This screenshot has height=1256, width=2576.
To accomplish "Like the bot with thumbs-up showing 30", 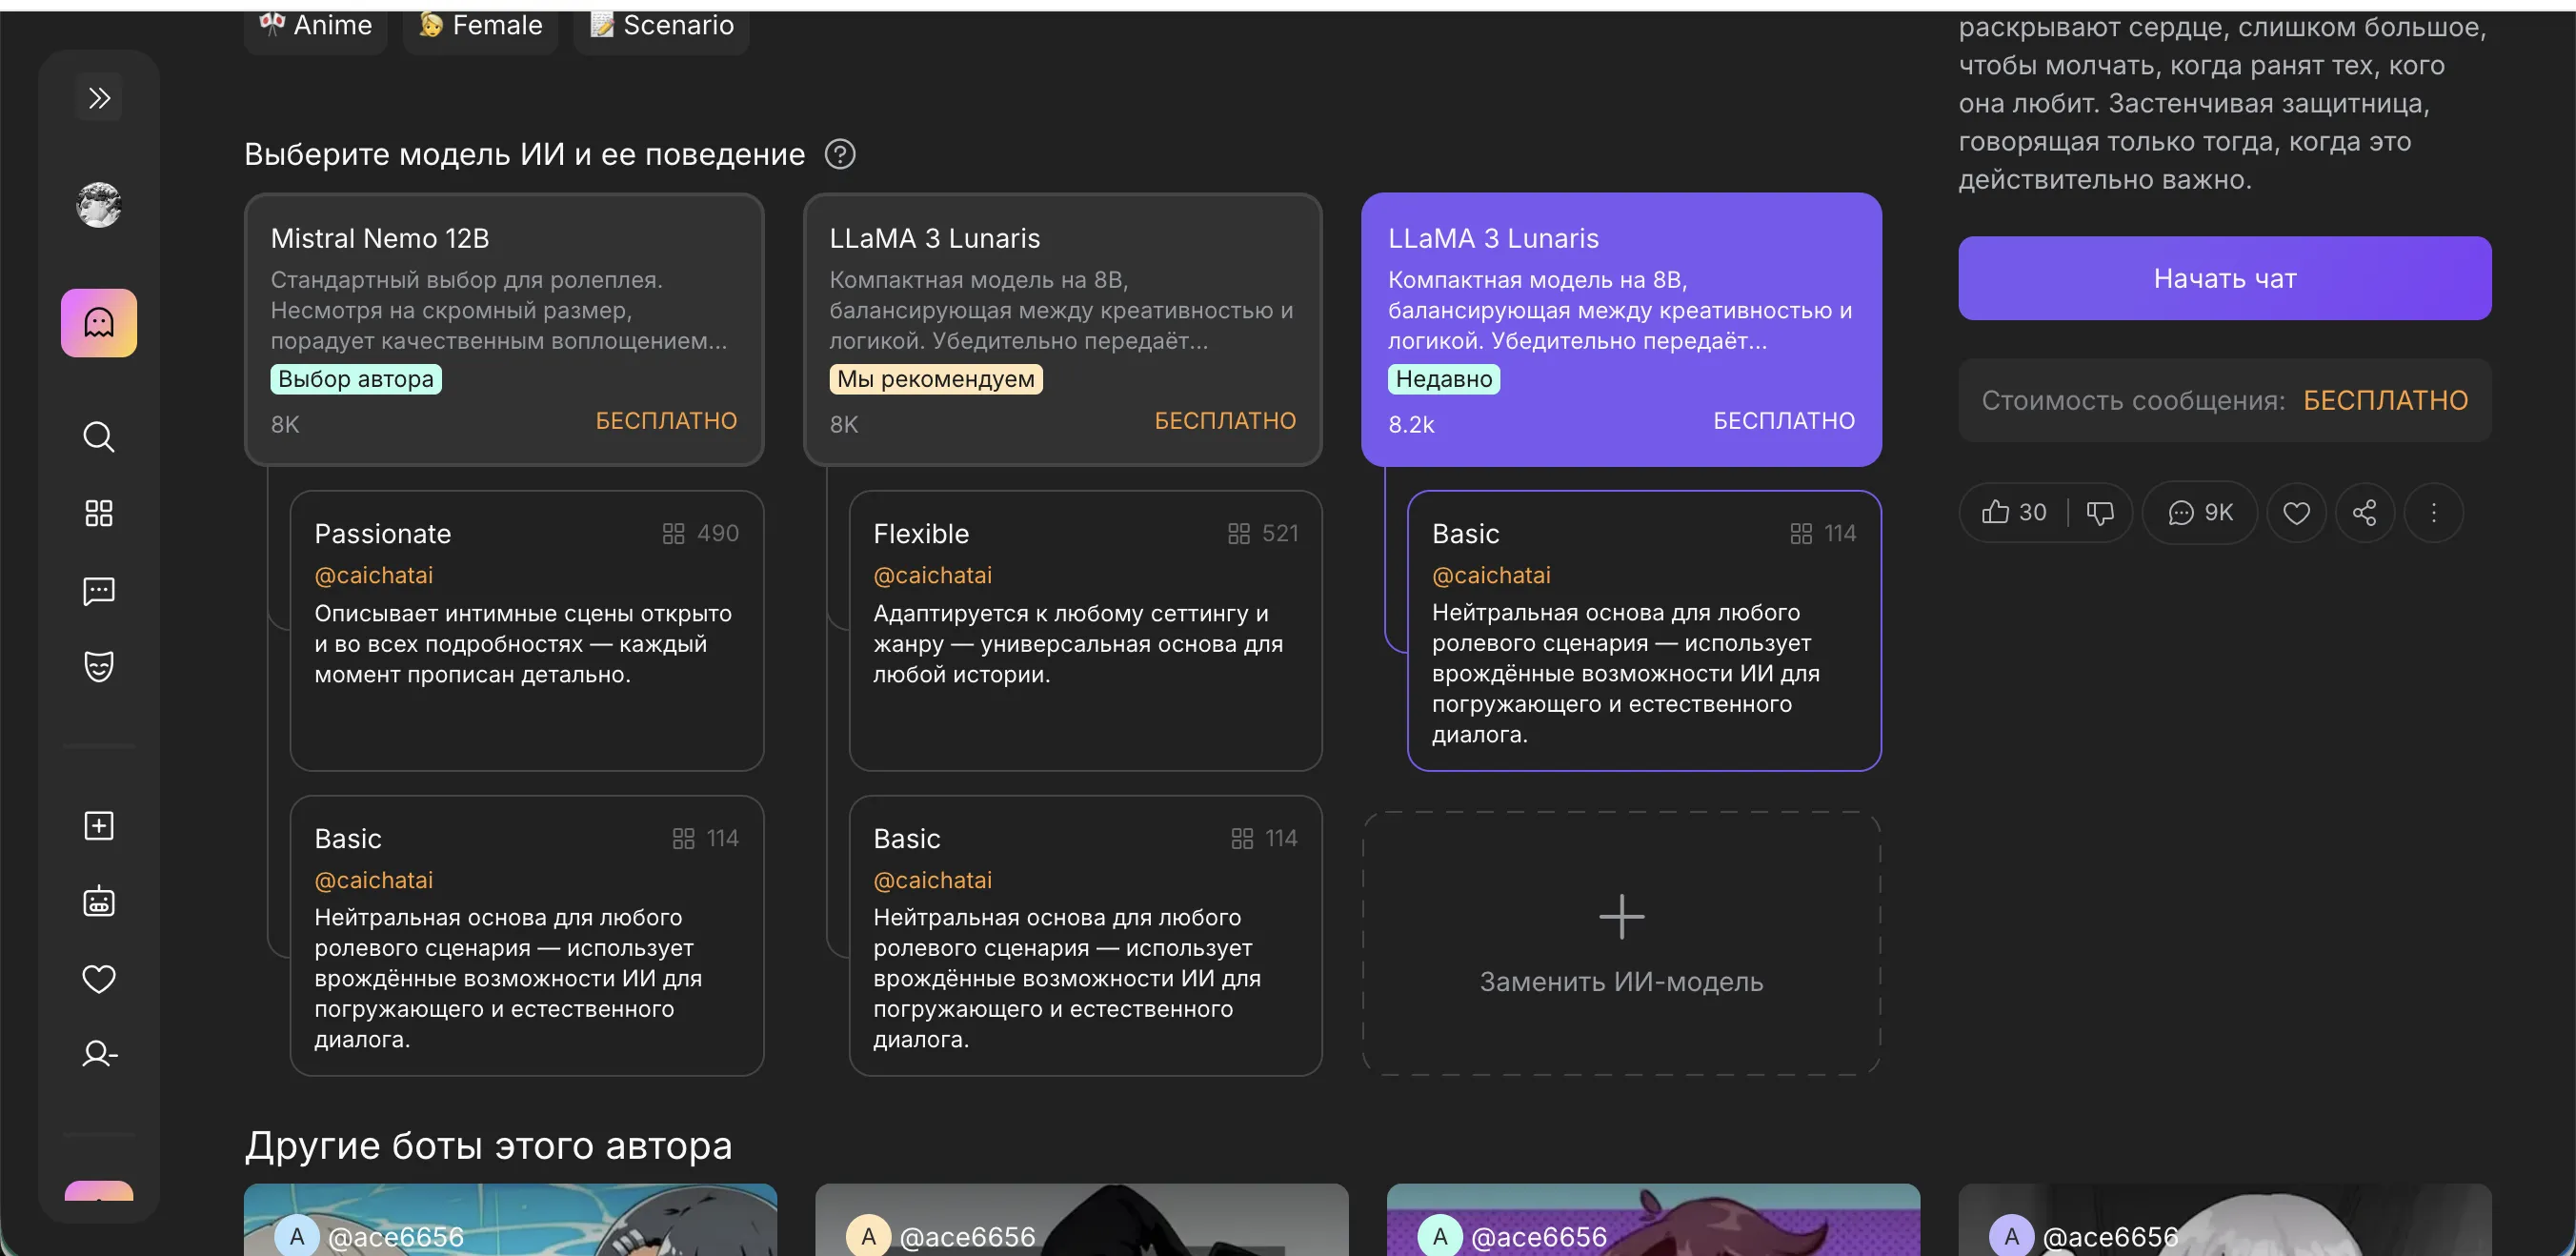I will coord(2014,513).
